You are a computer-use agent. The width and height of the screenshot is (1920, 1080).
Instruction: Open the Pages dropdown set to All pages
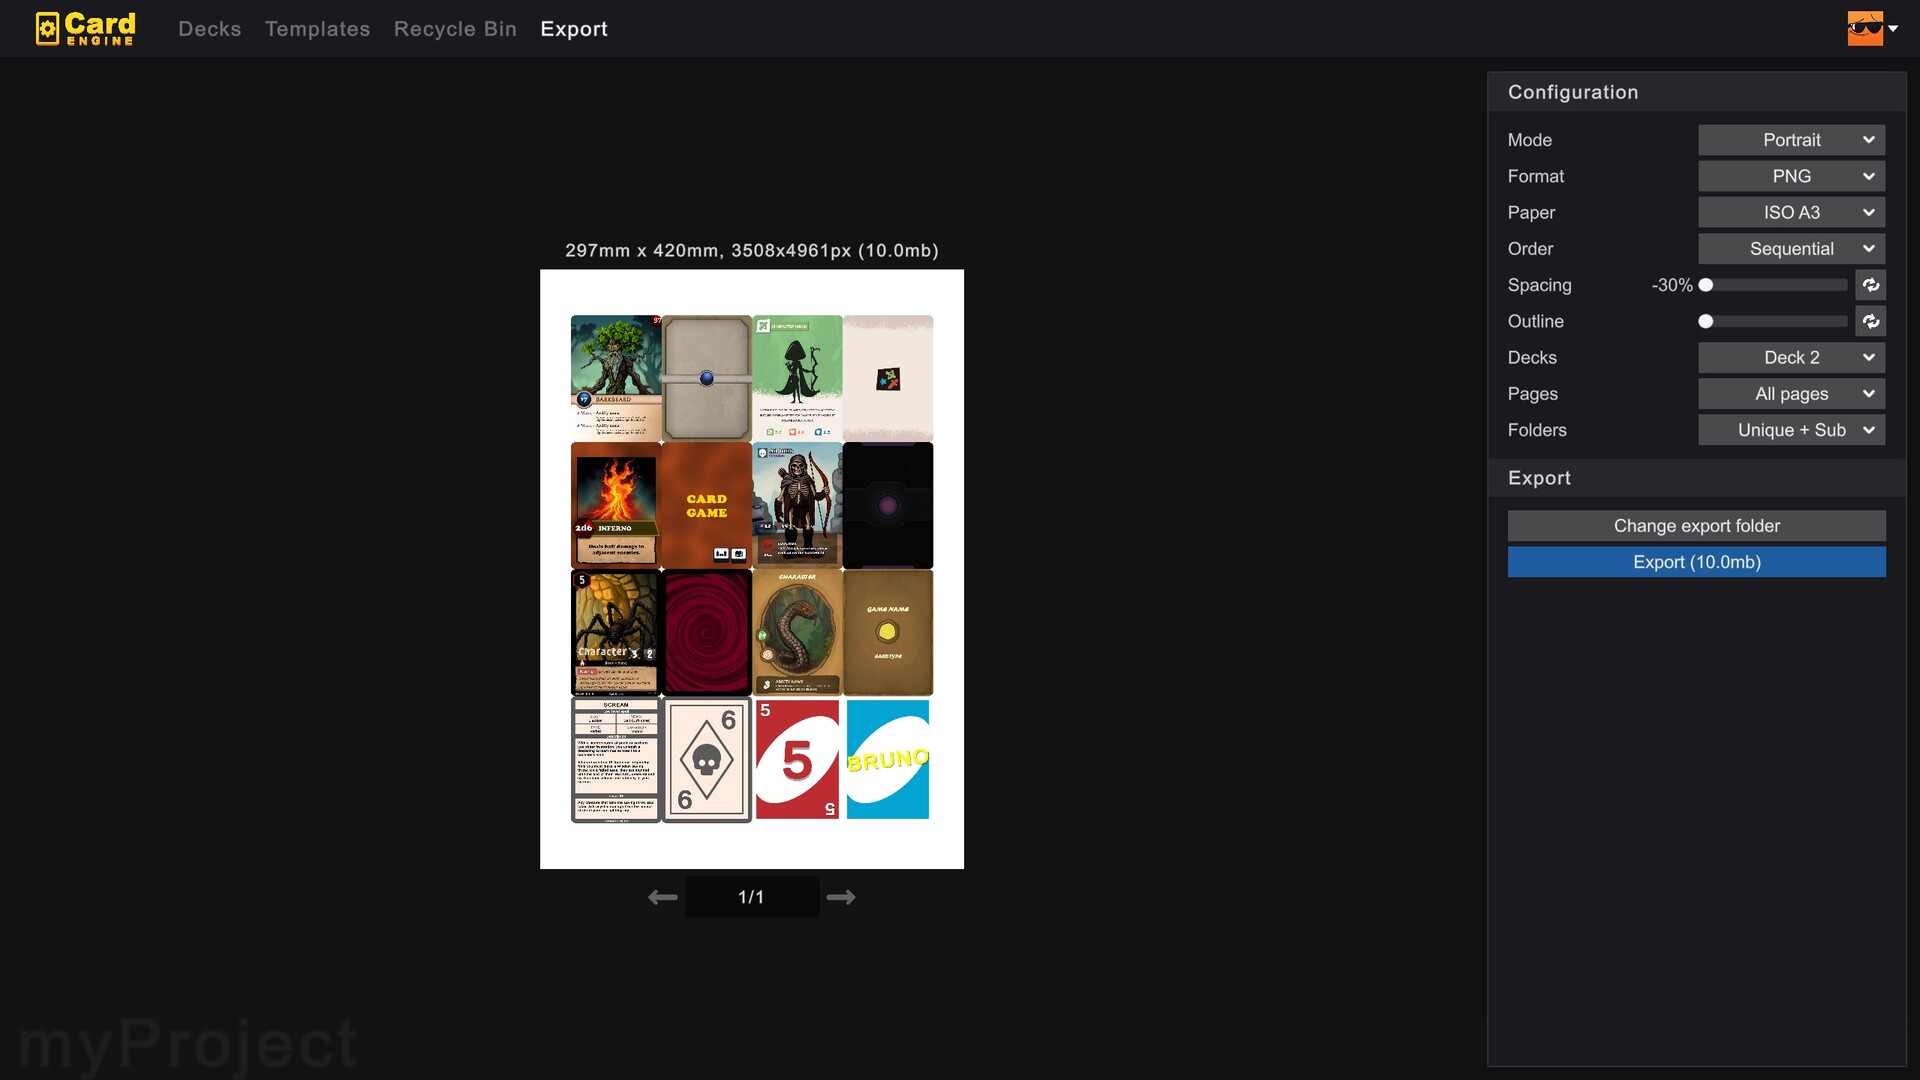tap(1791, 393)
